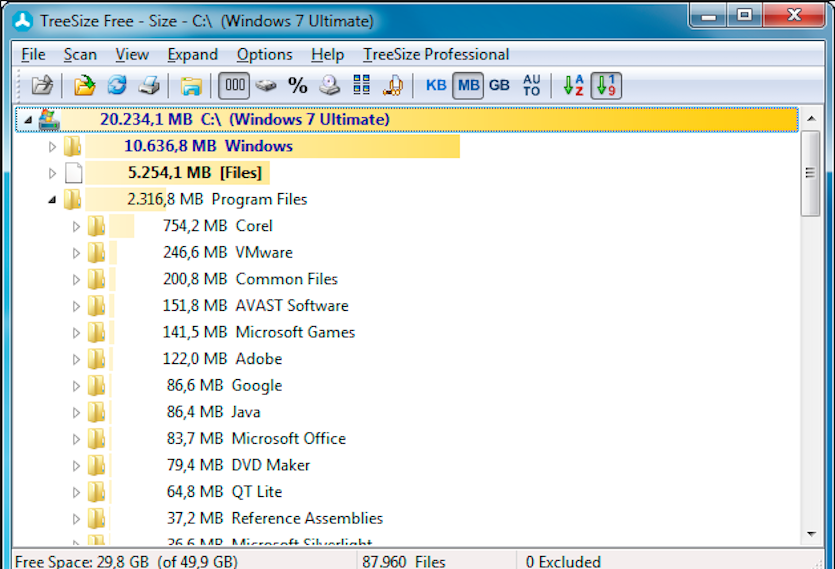Click the QT Lite folder icon
Screen dimensions: 835x569
click(96, 492)
